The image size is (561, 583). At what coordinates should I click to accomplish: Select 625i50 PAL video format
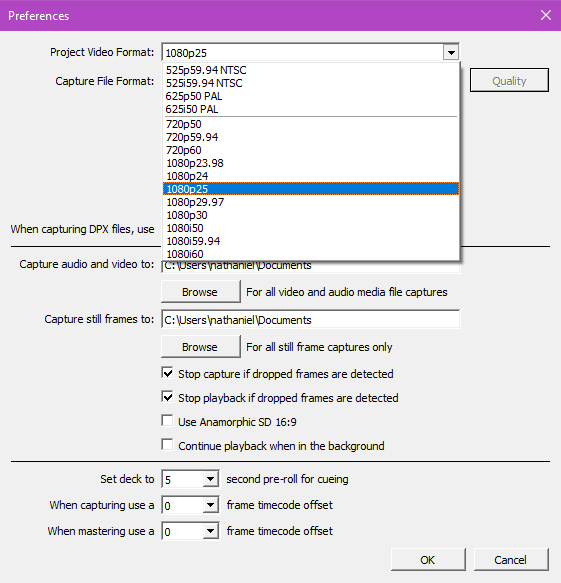pyautogui.click(x=311, y=109)
